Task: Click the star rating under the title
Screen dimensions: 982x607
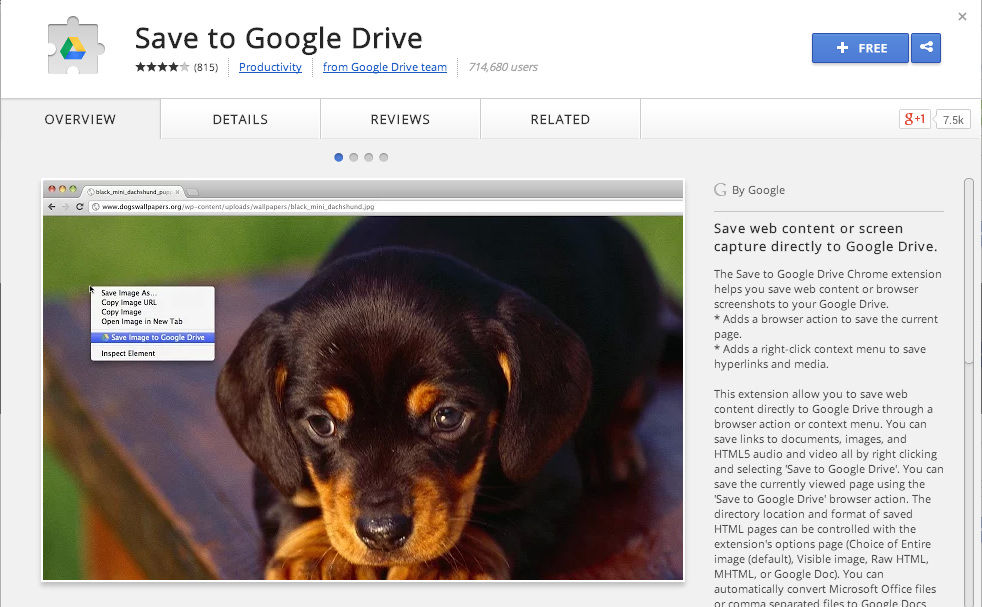Action: coord(162,67)
